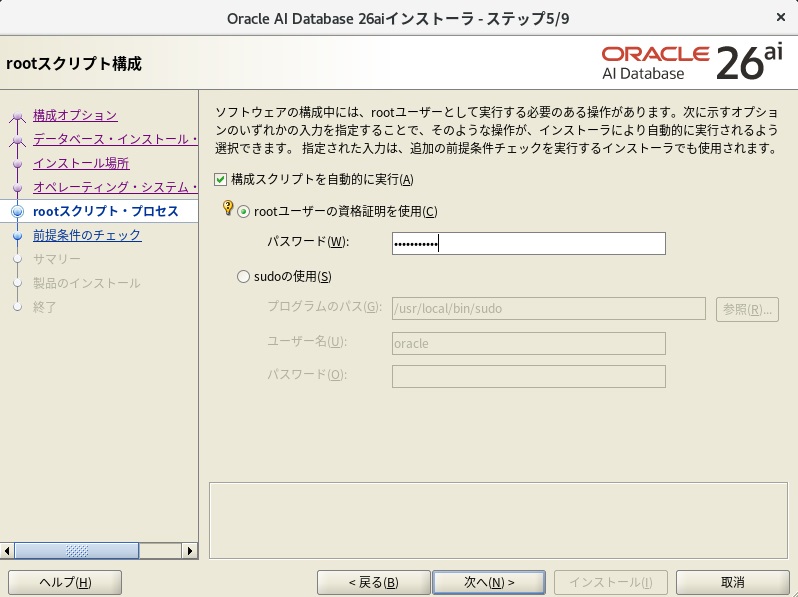Focus the root パスワード input field
Screen dimensions: 798x597
(x=529, y=244)
